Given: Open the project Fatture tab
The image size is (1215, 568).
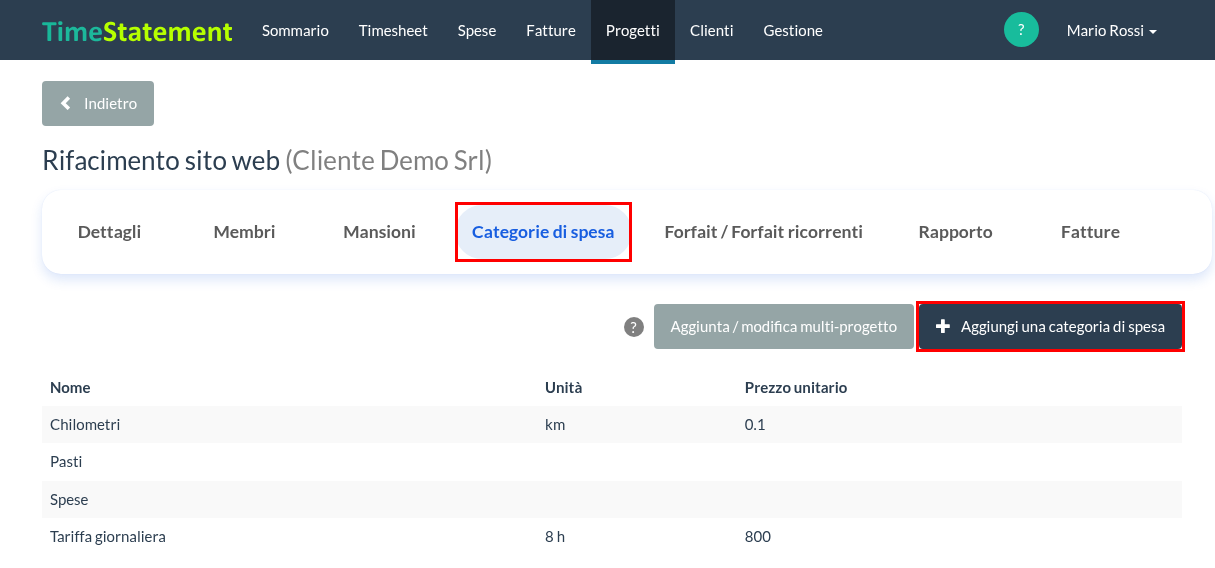Looking at the screenshot, I should 1090,232.
